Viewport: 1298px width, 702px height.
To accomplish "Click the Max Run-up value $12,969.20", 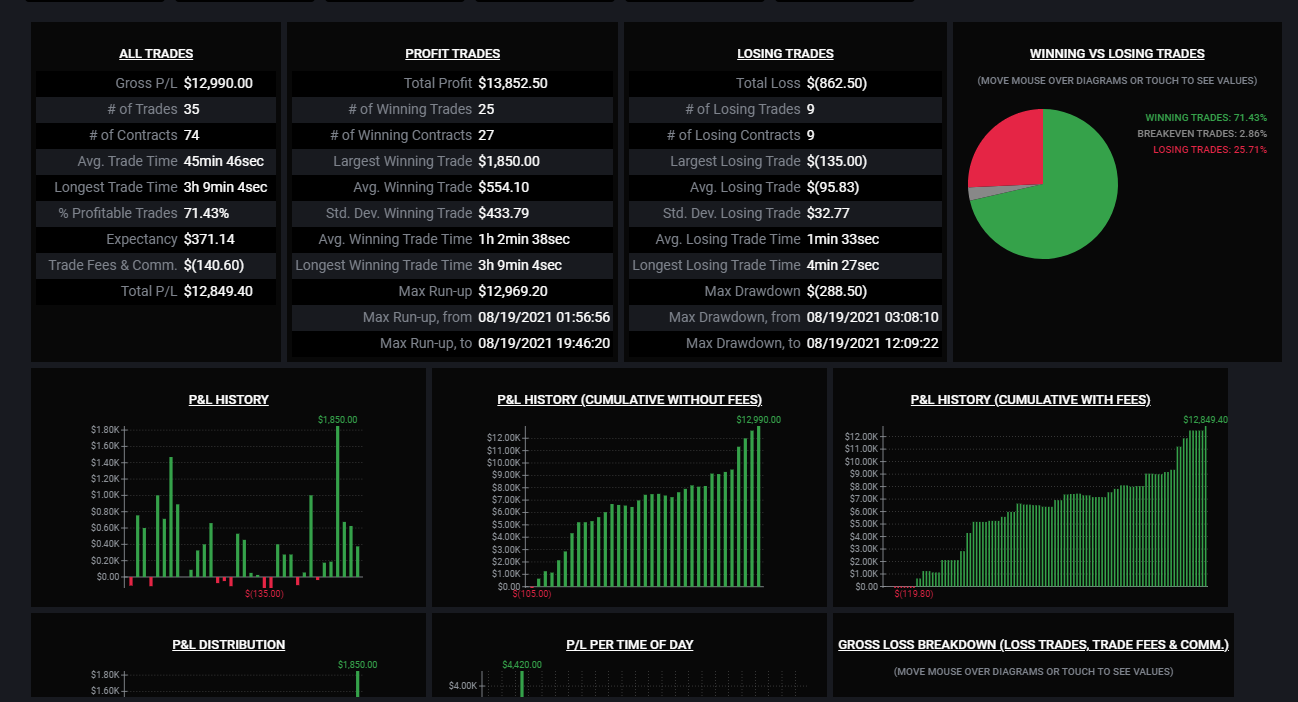I will [513, 291].
